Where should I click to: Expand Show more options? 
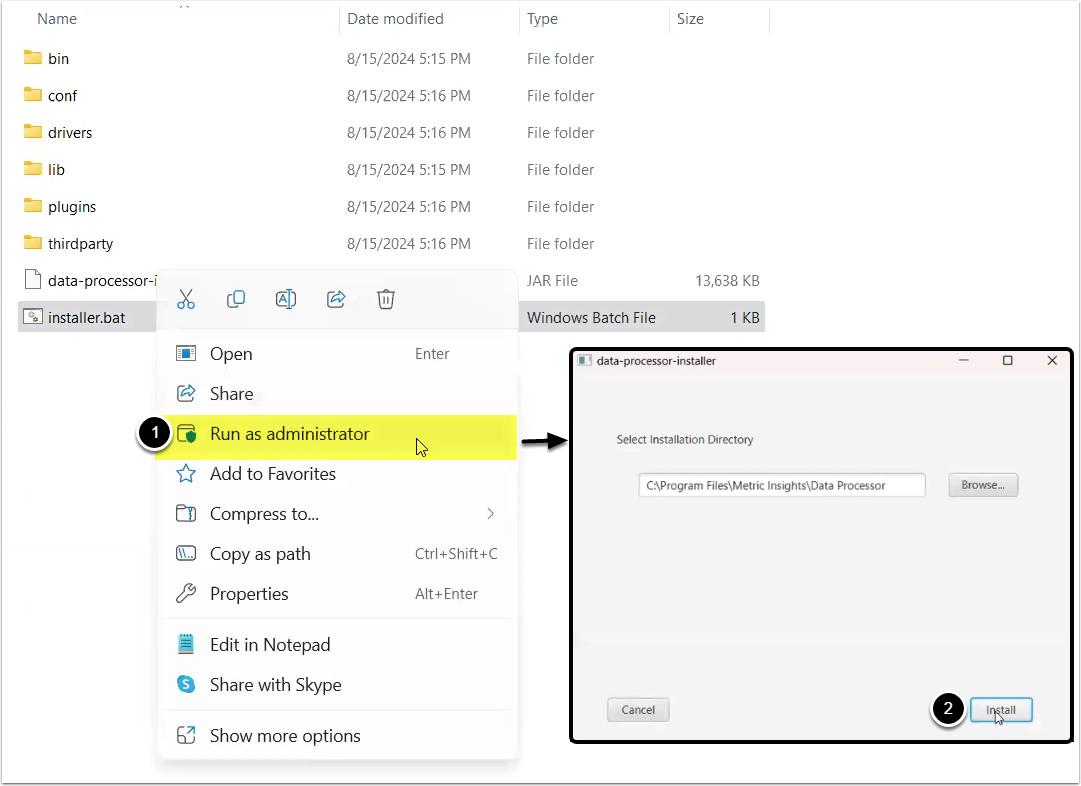tap(284, 736)
